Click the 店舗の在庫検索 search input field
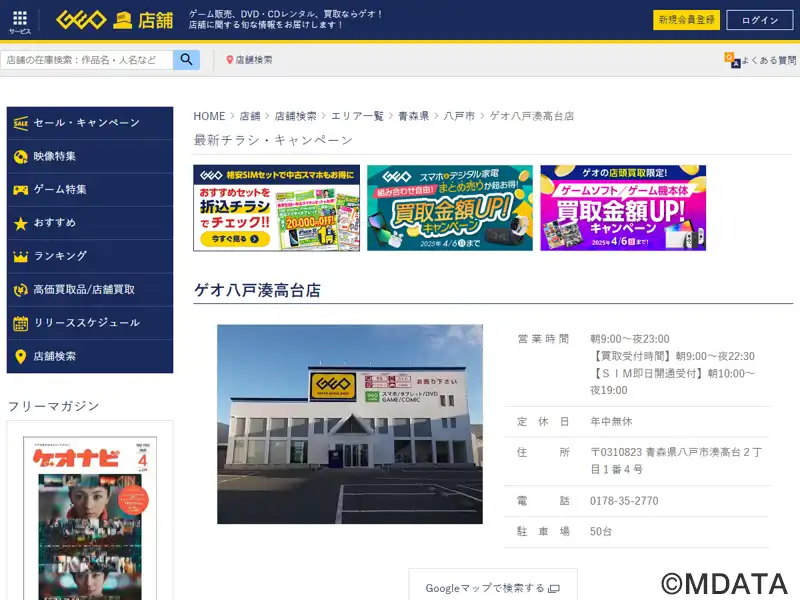Viewport: 800px width, 600px height. tap(87, 60)
